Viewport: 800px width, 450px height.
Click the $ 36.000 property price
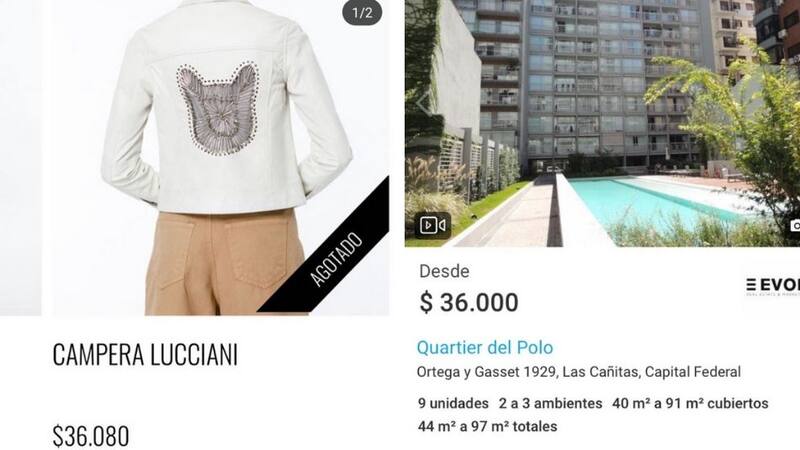pyautogui.click(x=469, y=302)
